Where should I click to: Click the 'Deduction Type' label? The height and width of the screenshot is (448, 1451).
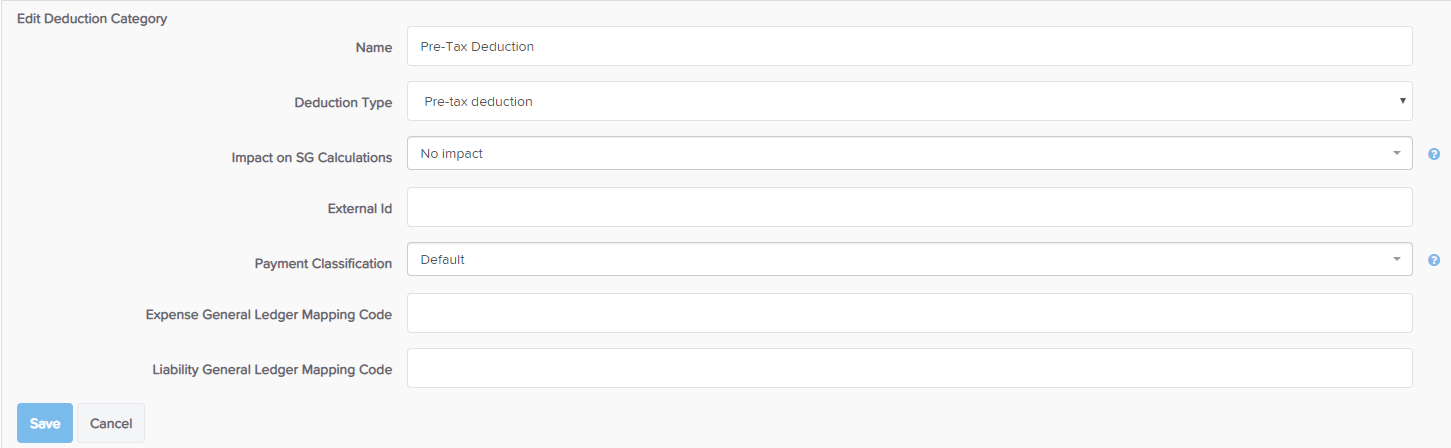pos(343,102)
